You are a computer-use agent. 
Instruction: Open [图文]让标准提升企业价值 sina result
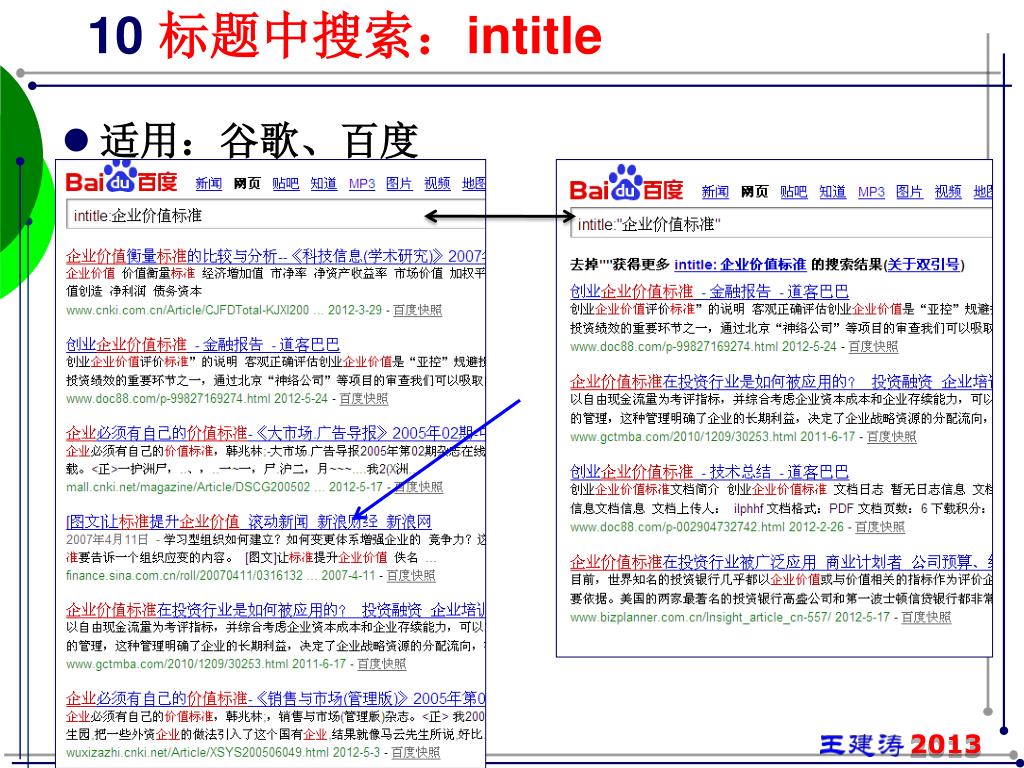(x=248, y=521)
